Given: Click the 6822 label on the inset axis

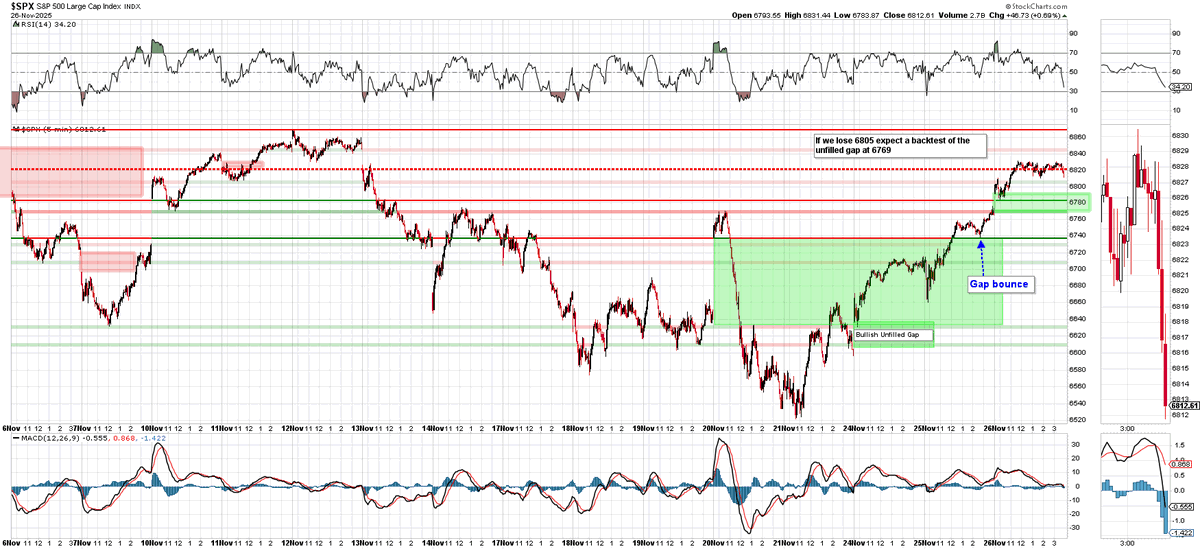Looking at the screenshot, I should coord(1179,259).
